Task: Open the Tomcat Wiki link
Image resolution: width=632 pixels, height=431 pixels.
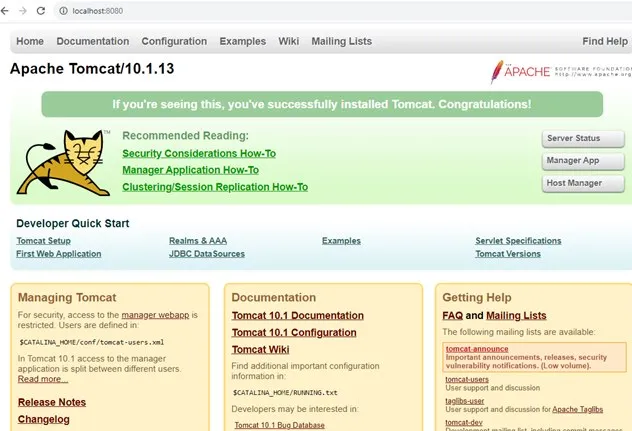Action: (260, 350)
